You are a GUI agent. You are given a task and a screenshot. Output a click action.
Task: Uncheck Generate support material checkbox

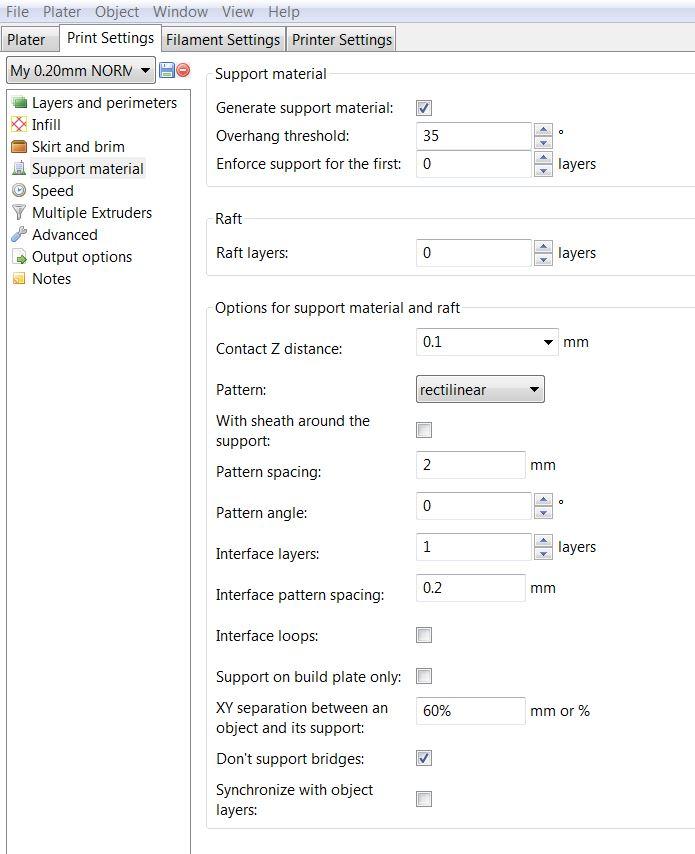tap(424, 108)
